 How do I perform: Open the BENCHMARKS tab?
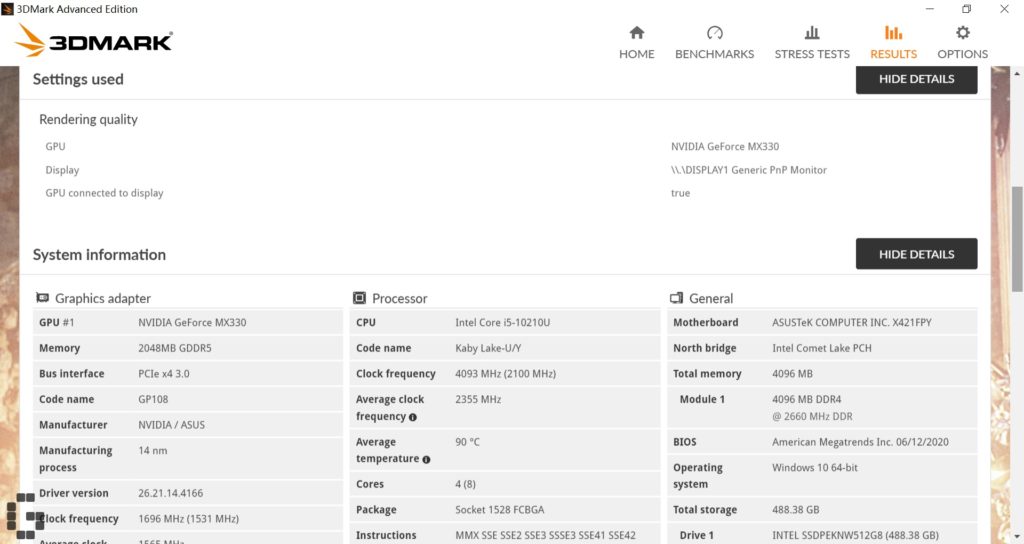[x=714, y=42]
